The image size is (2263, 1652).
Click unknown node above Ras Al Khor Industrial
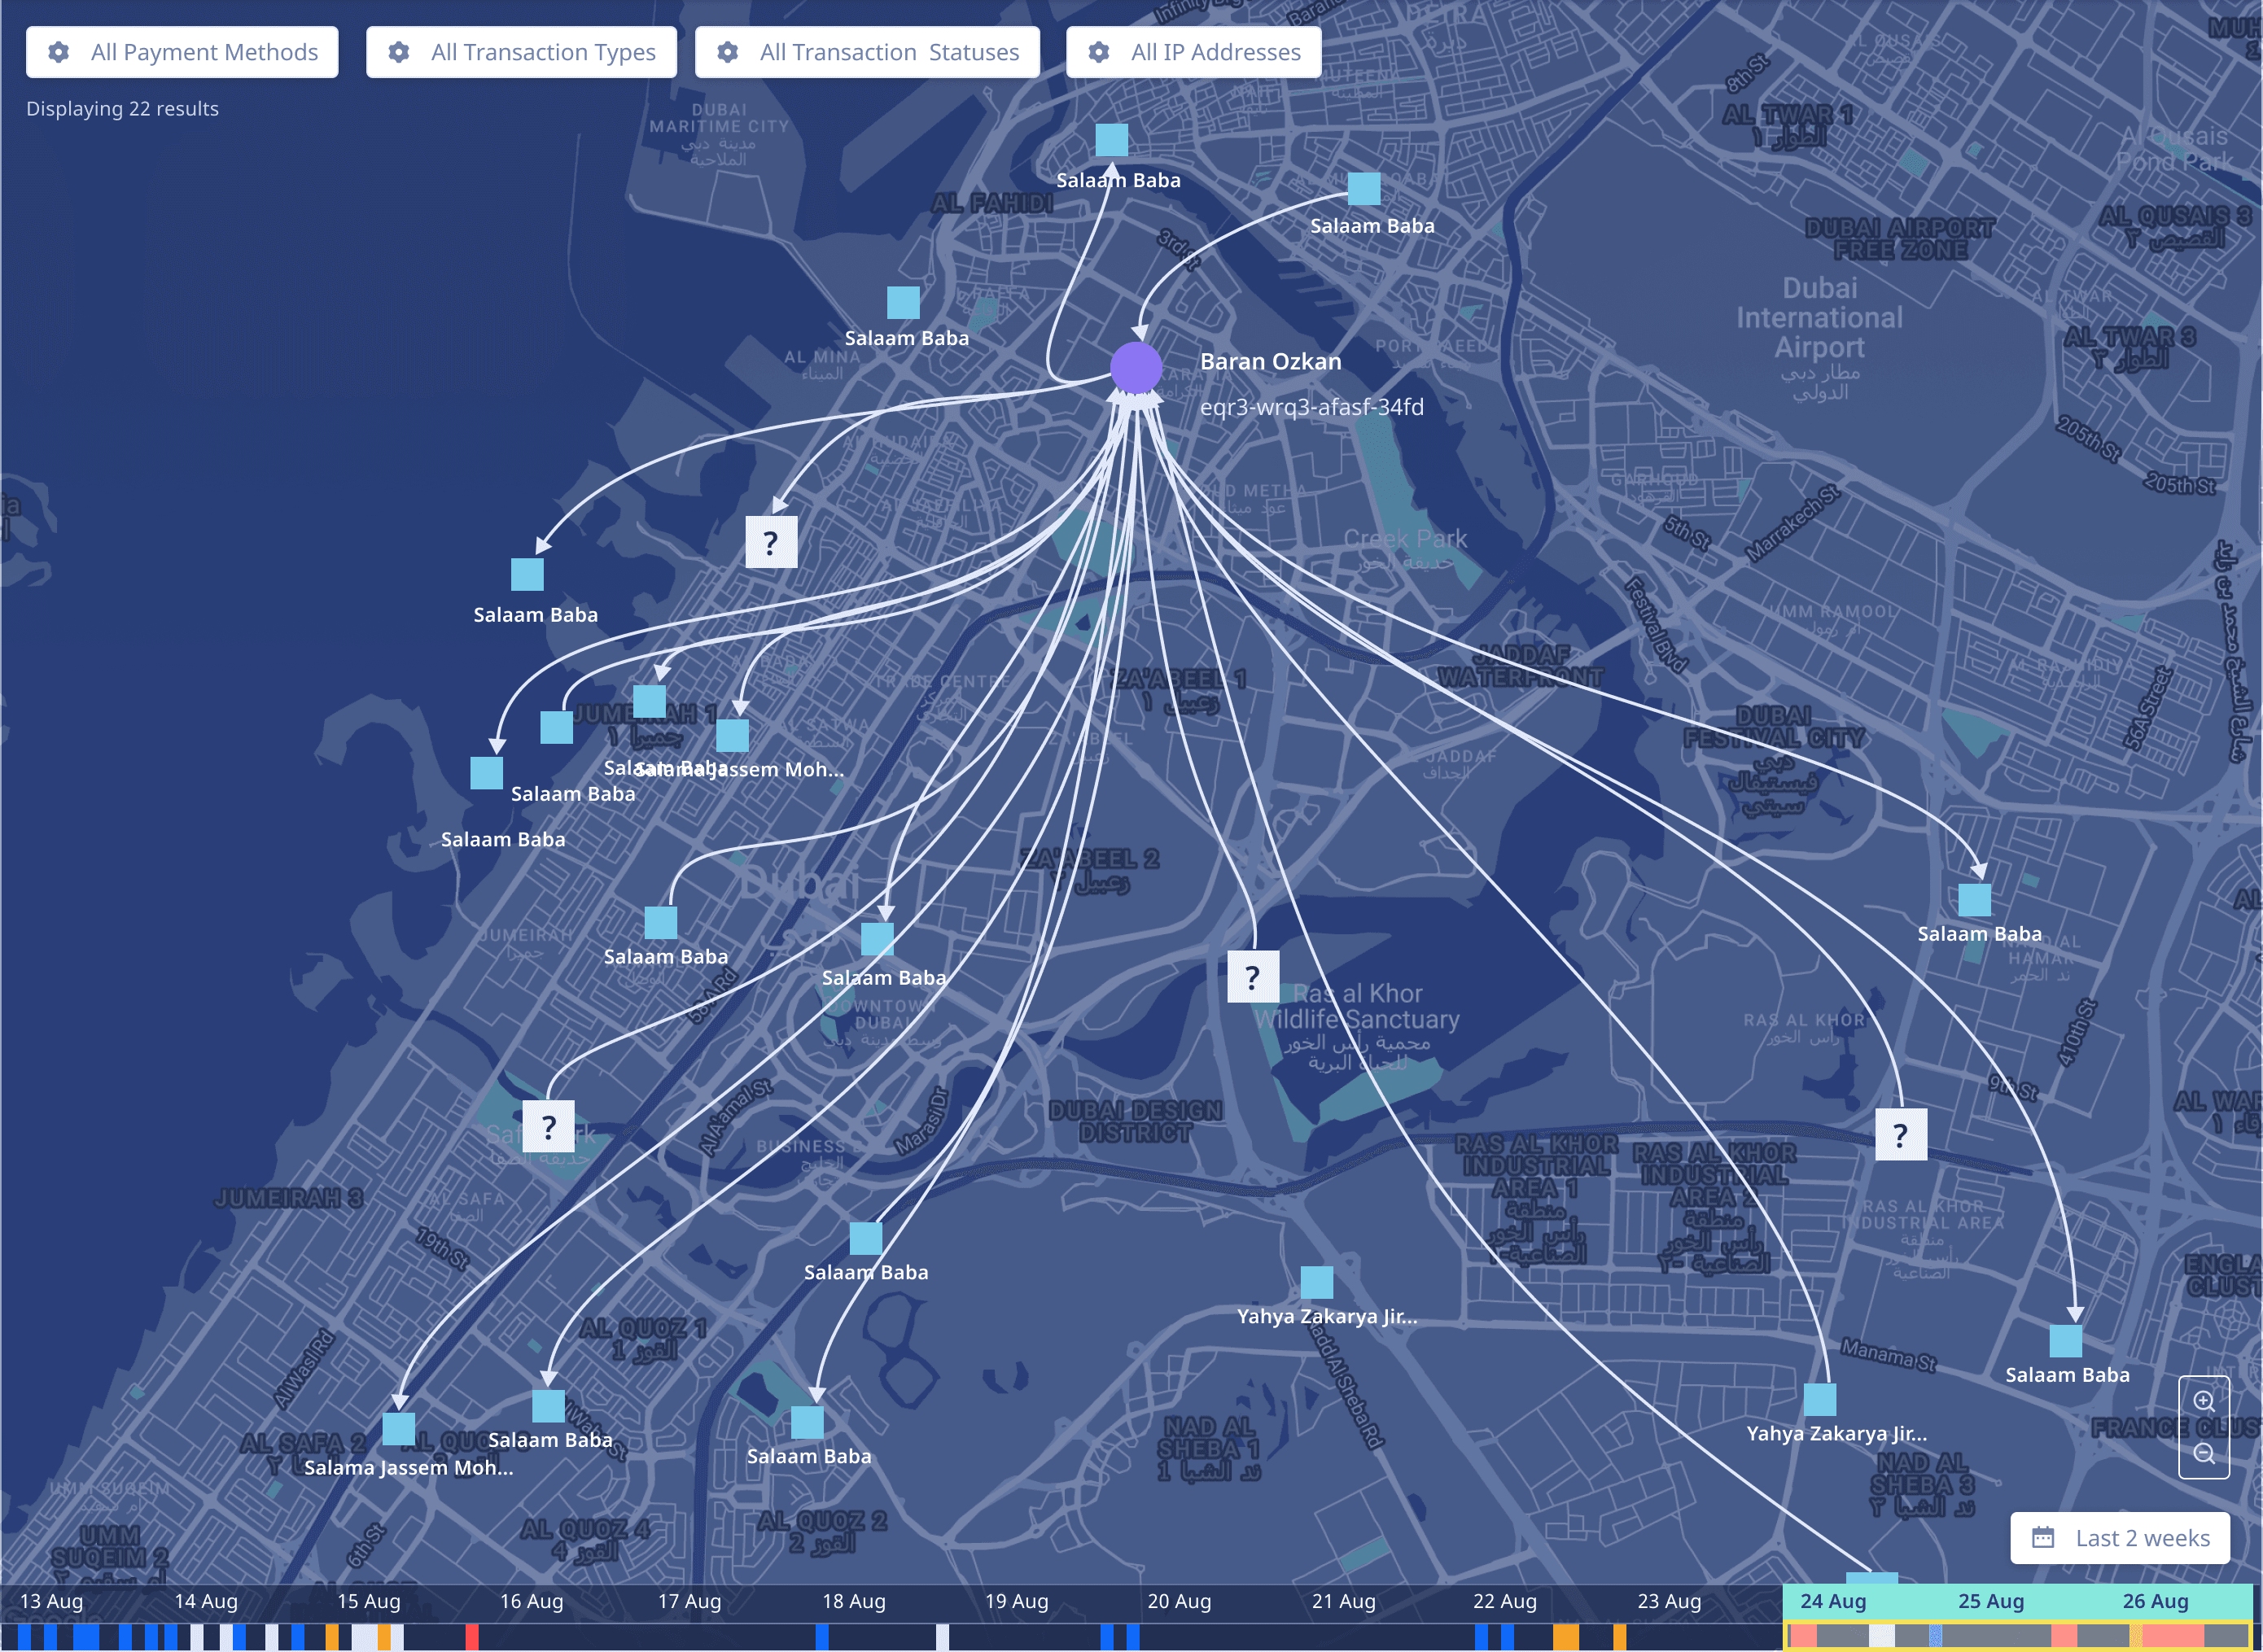click(x=1900, y=1134)
